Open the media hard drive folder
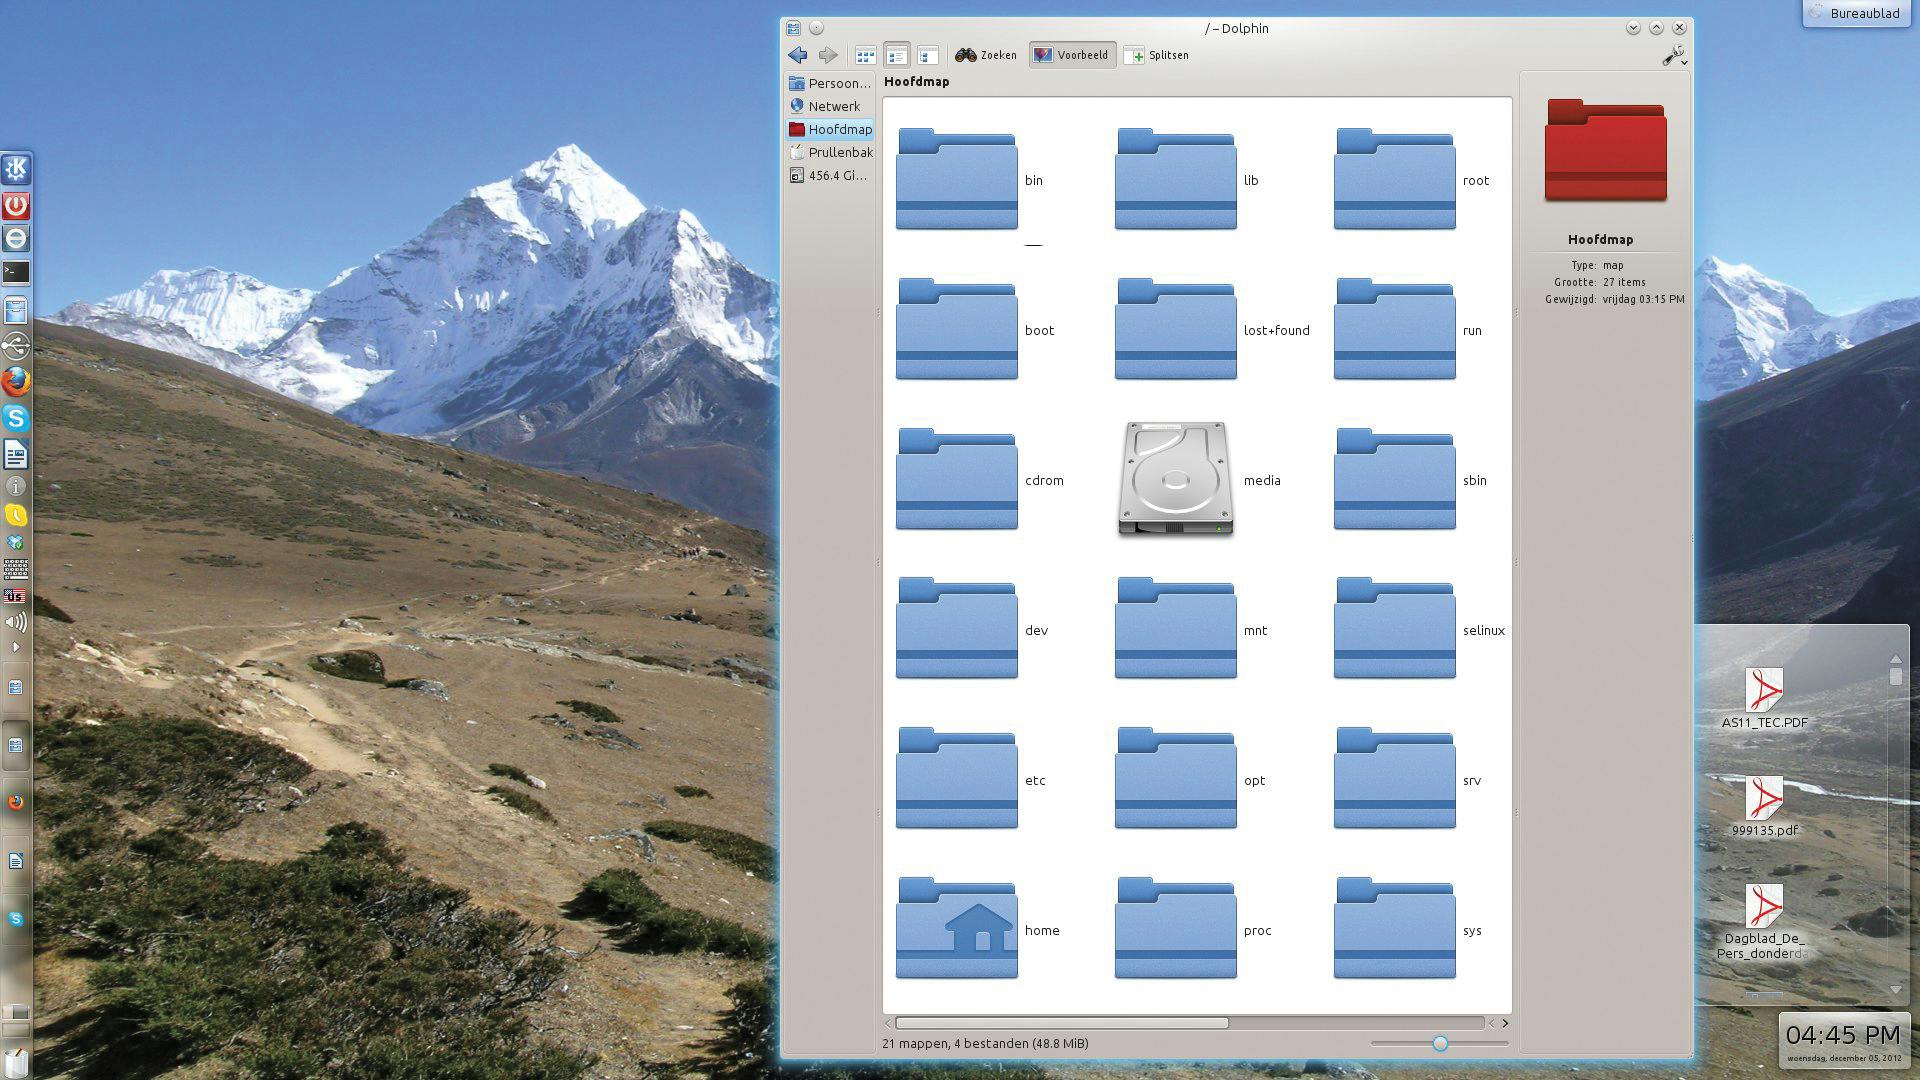The height and width of the screenshot is (1080, 1920). [1175, 479]
